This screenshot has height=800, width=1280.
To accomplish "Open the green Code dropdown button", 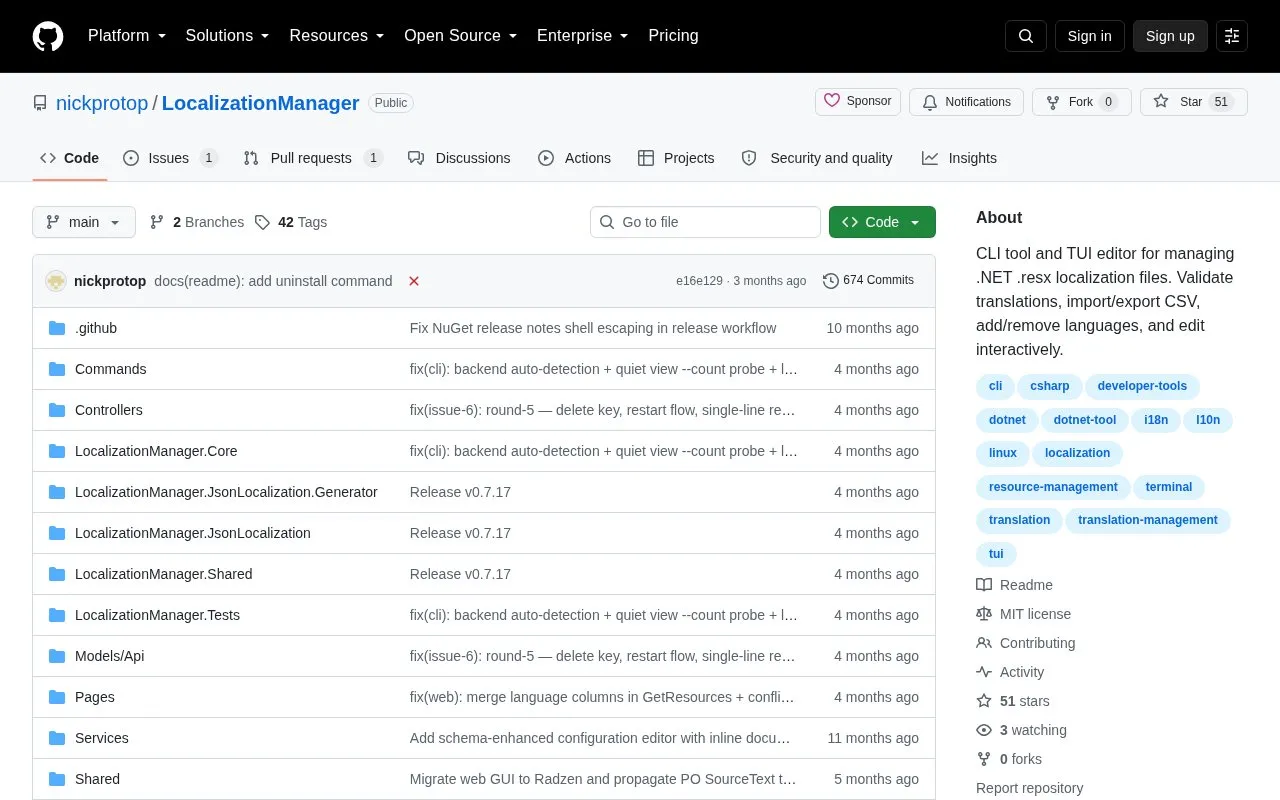I will pos(882,222).
